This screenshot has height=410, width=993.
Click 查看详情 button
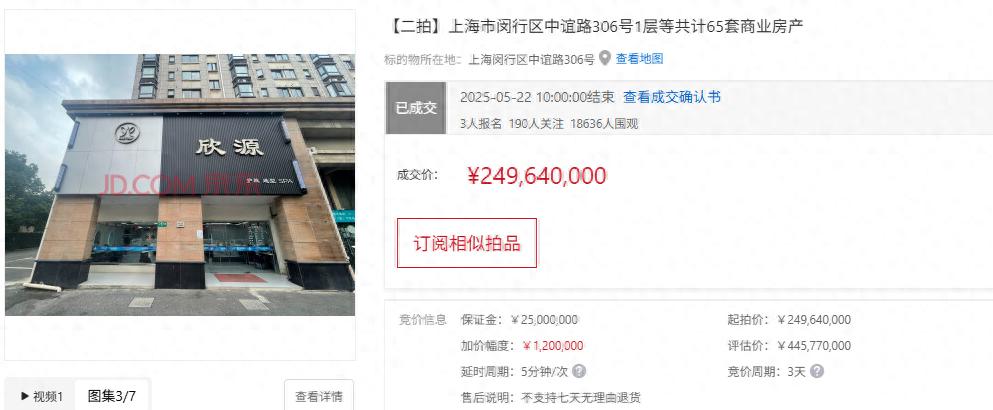tap(319, 397)
